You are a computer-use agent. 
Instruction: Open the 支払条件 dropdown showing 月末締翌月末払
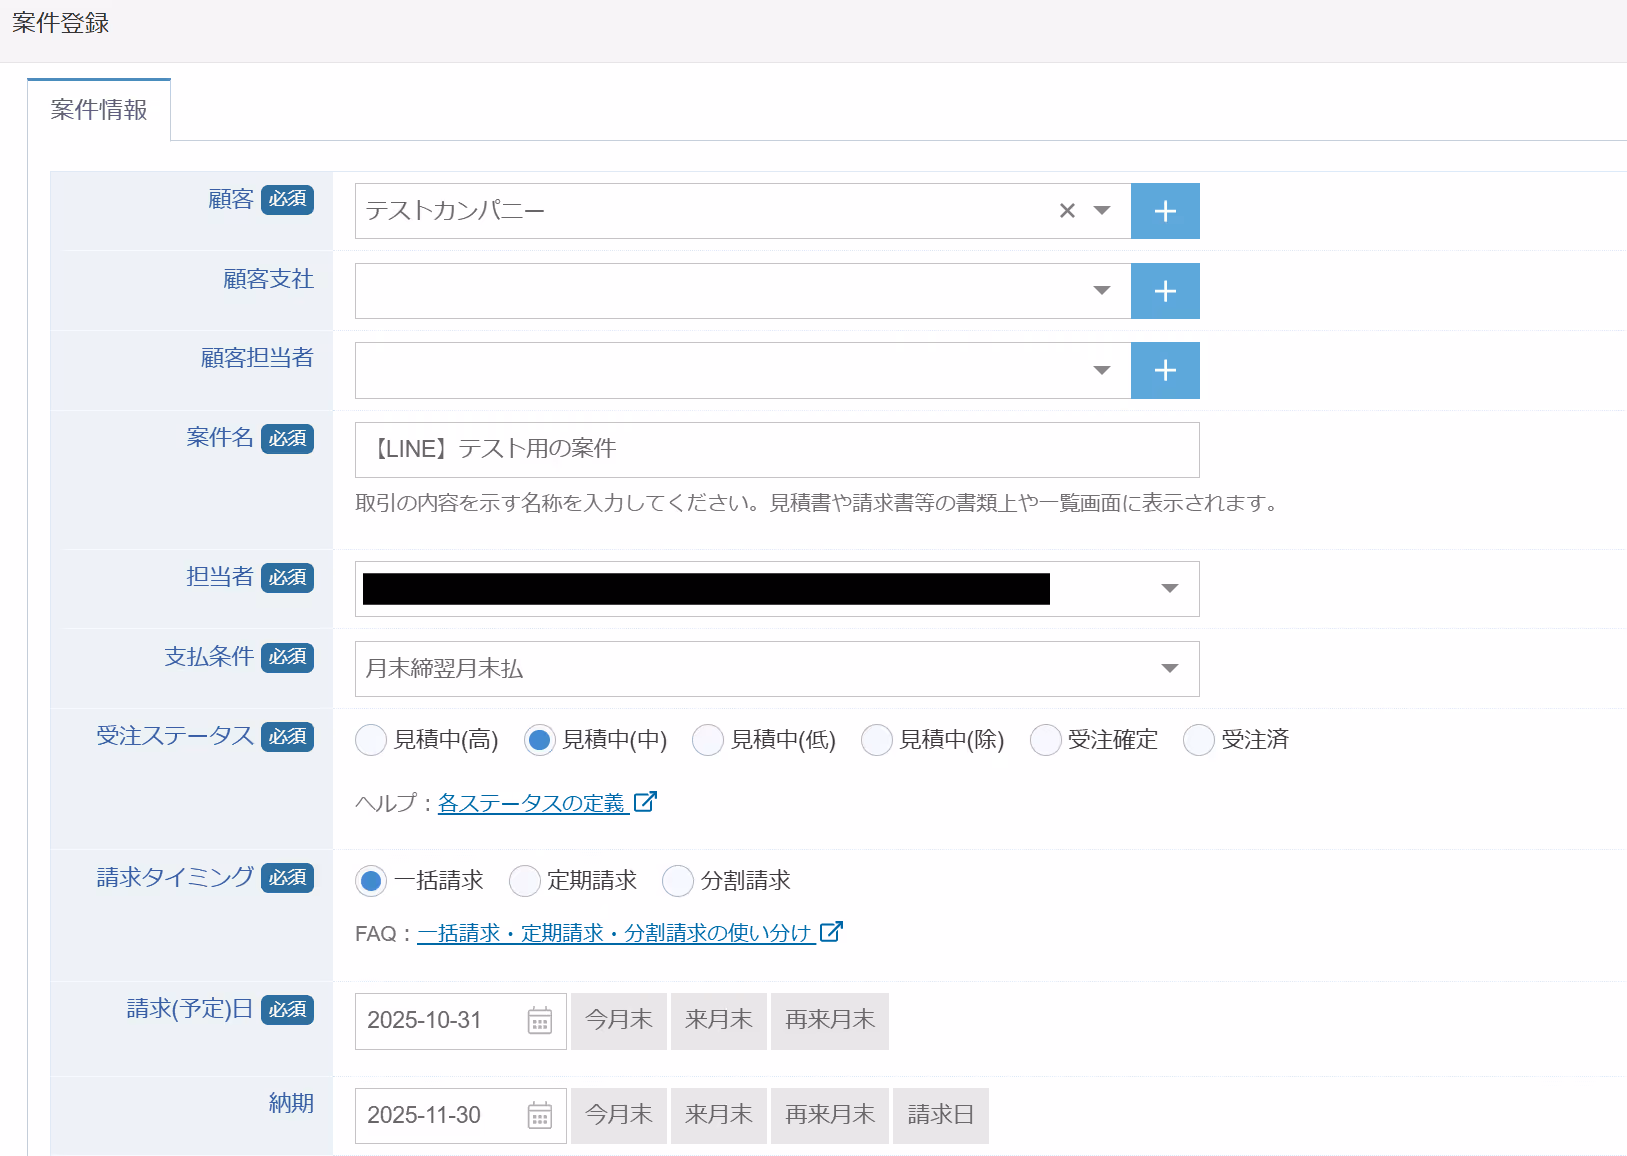(777, 669)
